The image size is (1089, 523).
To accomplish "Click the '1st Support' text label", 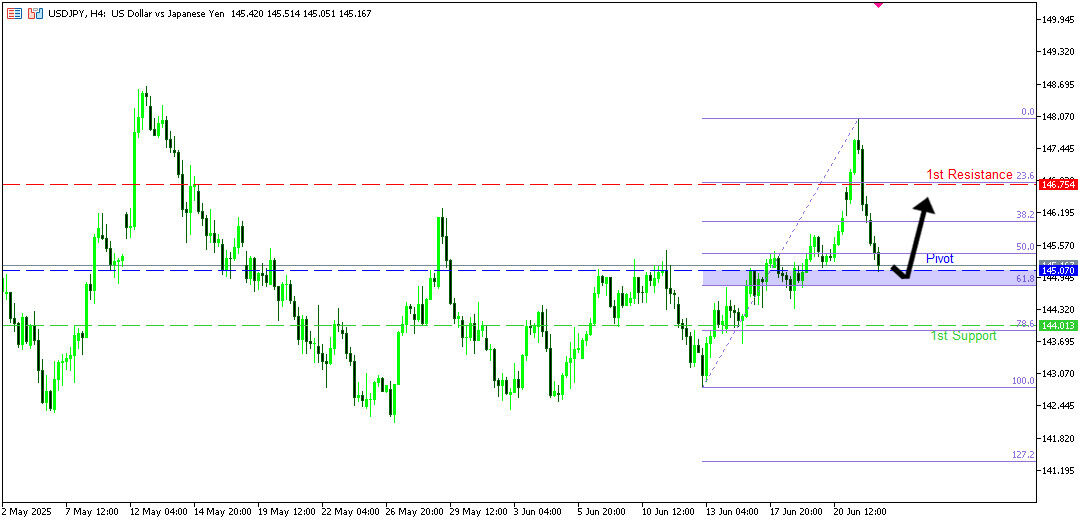I will (963, 337).
